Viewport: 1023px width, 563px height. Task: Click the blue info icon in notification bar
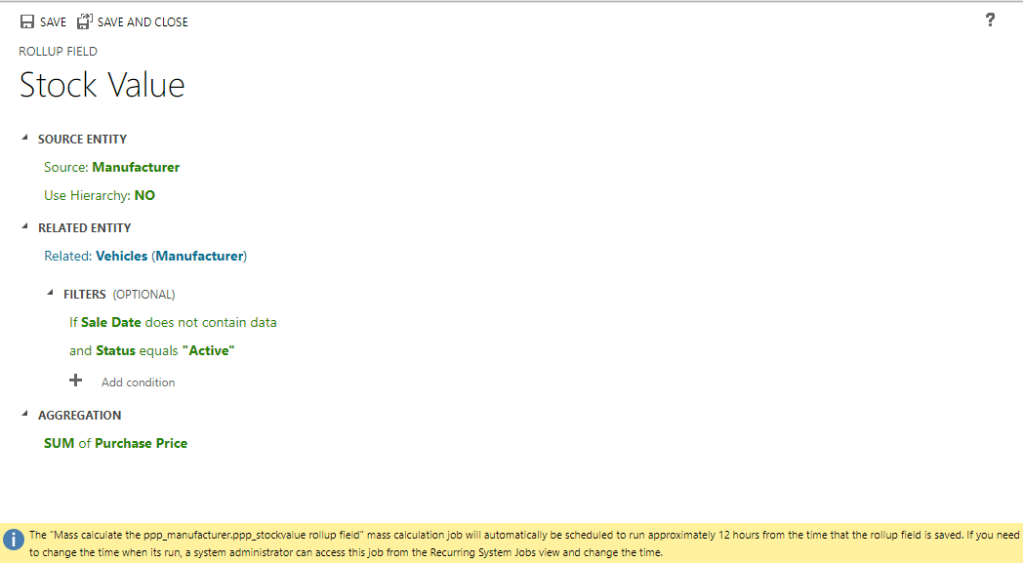coord(13,541)
